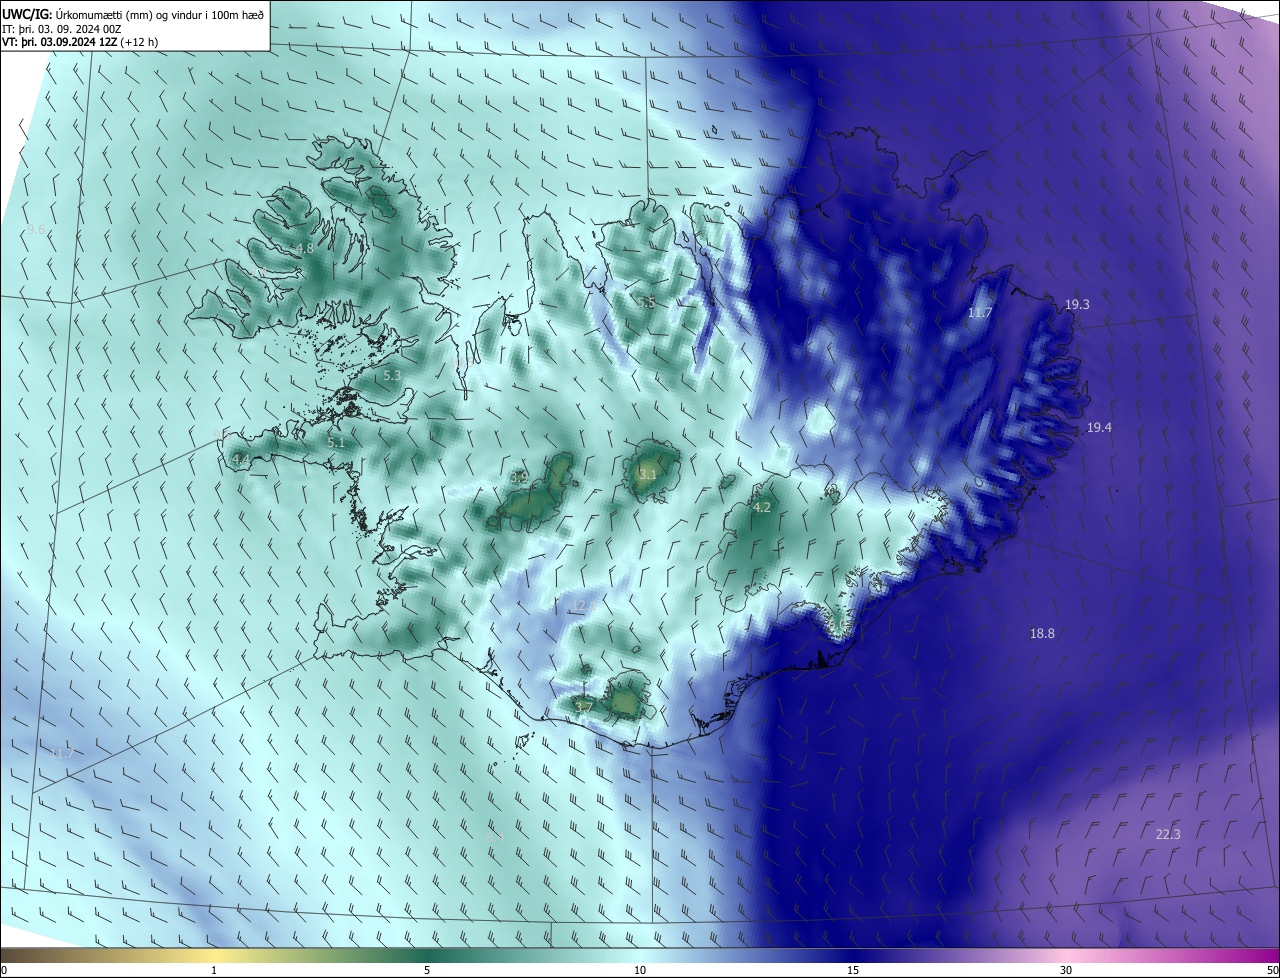Click the 5.3 value label on the map
This screenshot has height=978, width=1280.
coord(392,376)
